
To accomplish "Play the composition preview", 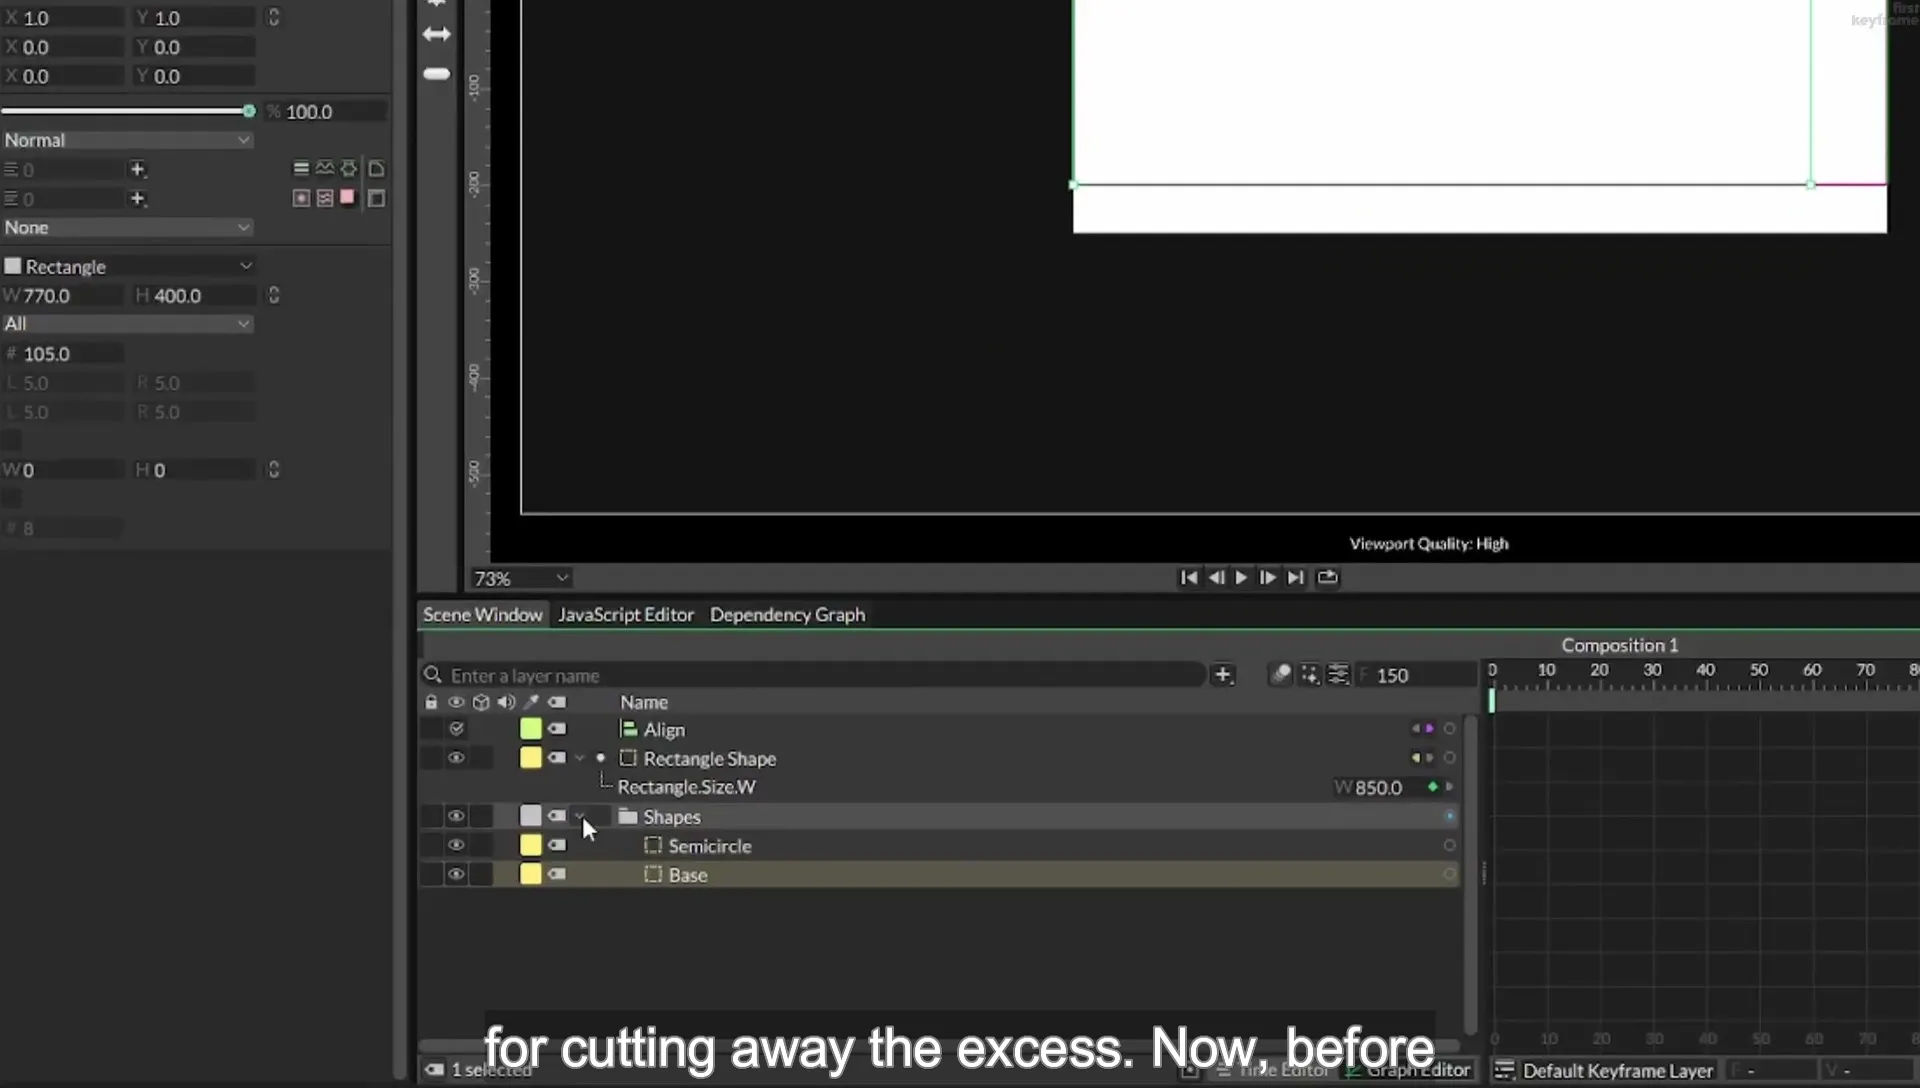I will click(x=1241, y=577).
